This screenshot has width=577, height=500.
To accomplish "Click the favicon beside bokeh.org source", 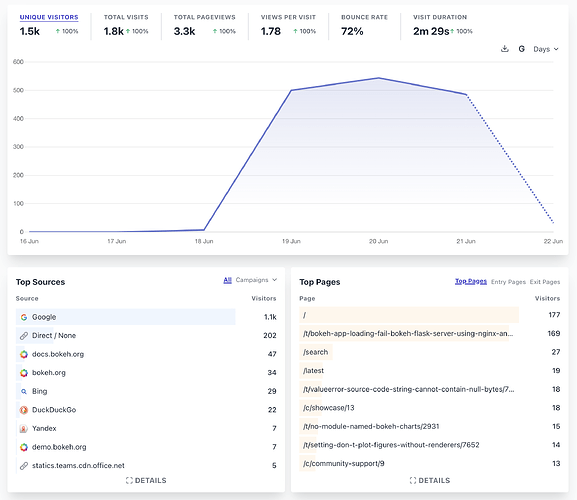I will [24, 373].
